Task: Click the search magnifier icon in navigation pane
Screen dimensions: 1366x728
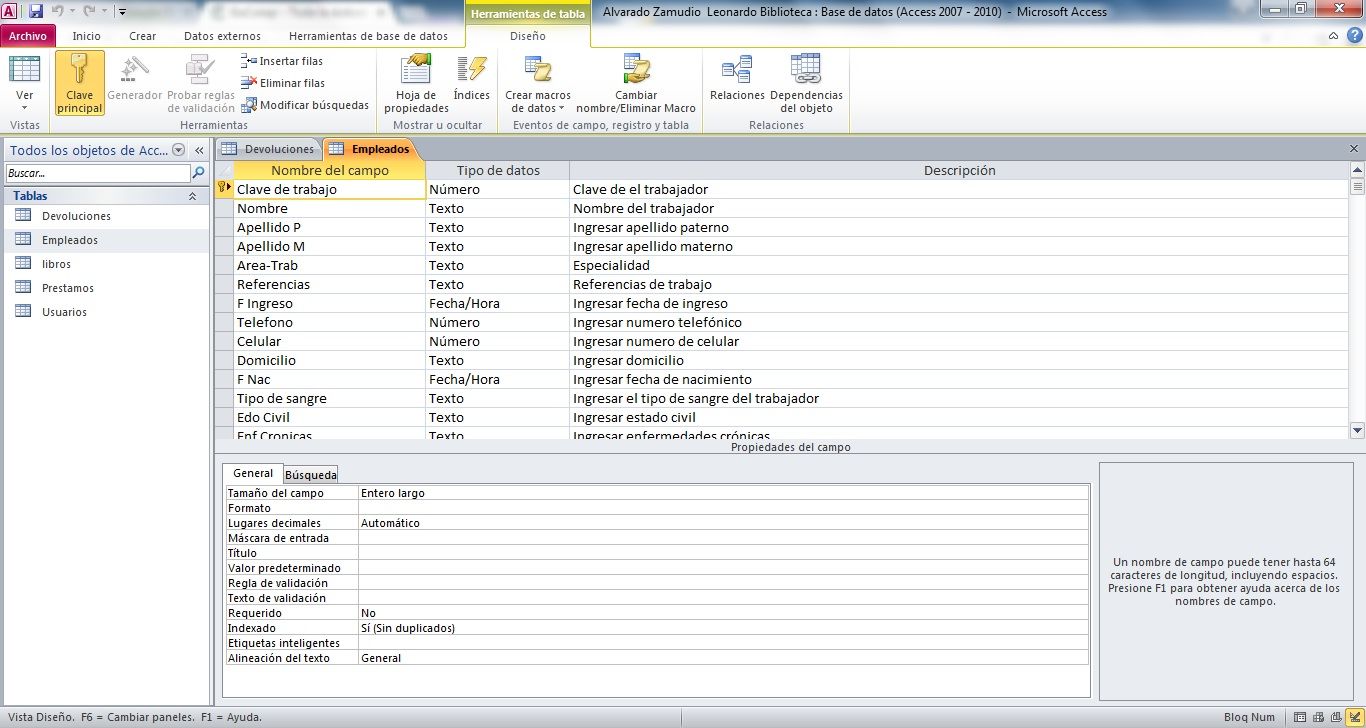Action: (x=198, y=173)
